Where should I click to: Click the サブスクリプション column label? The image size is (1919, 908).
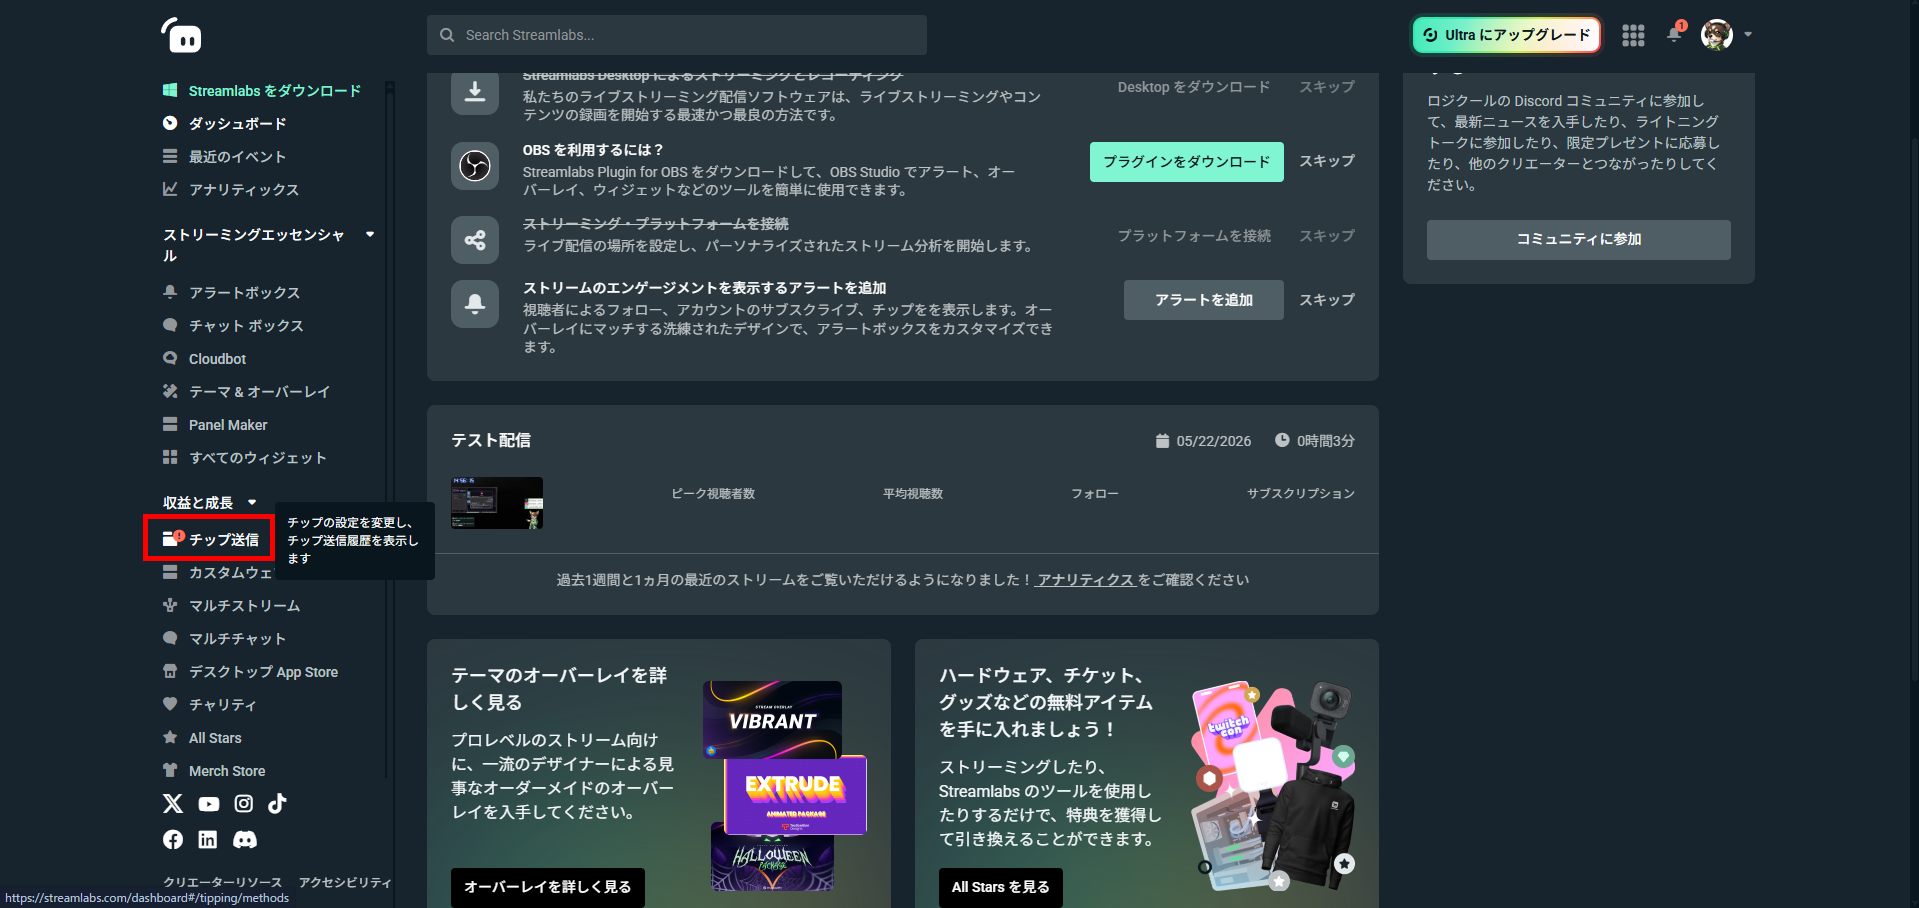click(x=1301, y=494)
